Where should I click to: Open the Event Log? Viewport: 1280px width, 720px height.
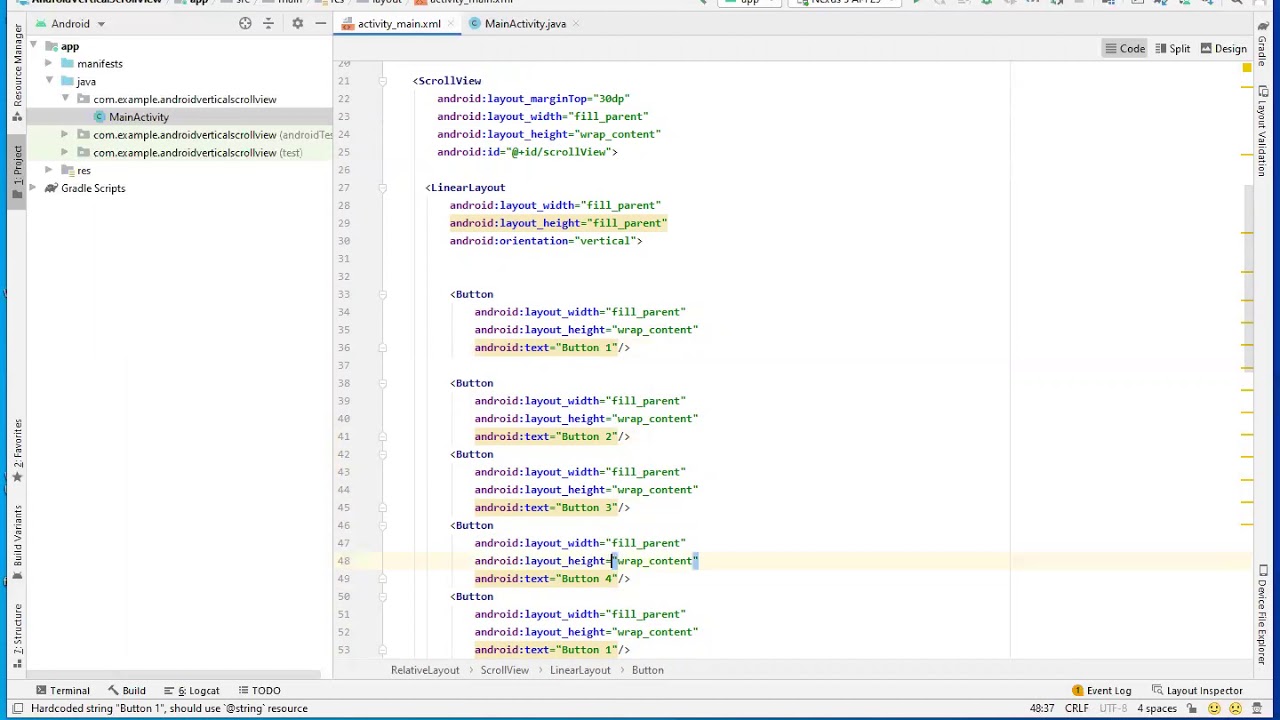point(1101,691)
